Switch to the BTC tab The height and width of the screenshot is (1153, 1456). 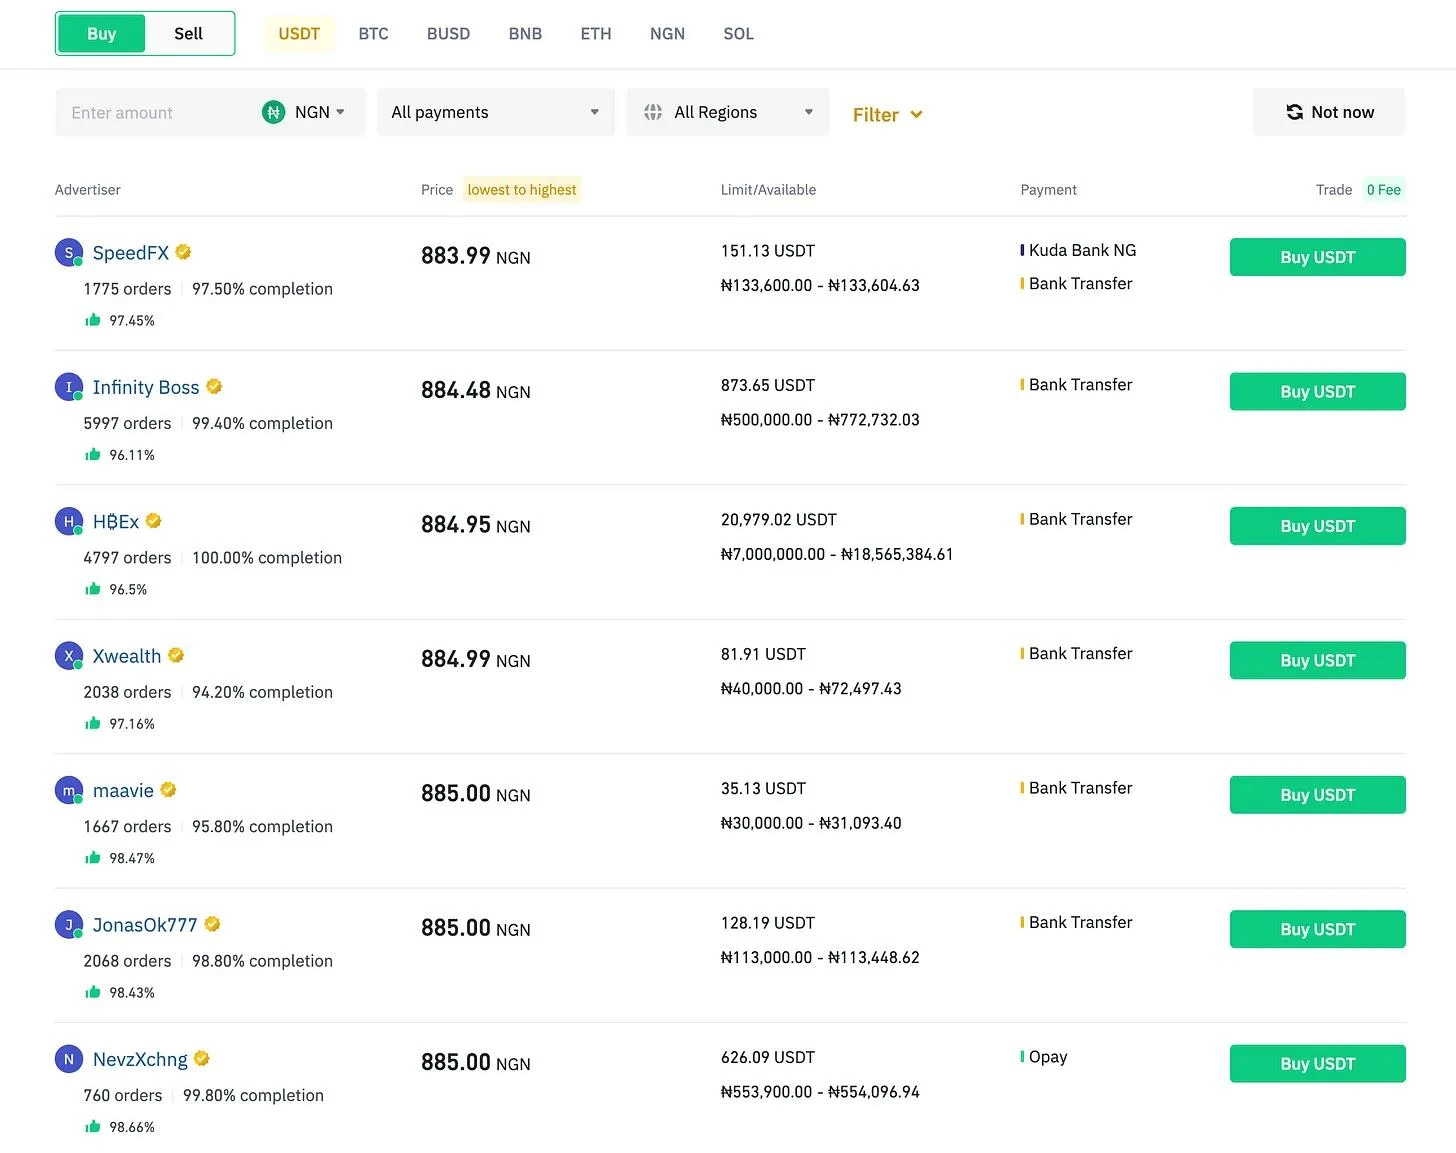coord(373,34)
